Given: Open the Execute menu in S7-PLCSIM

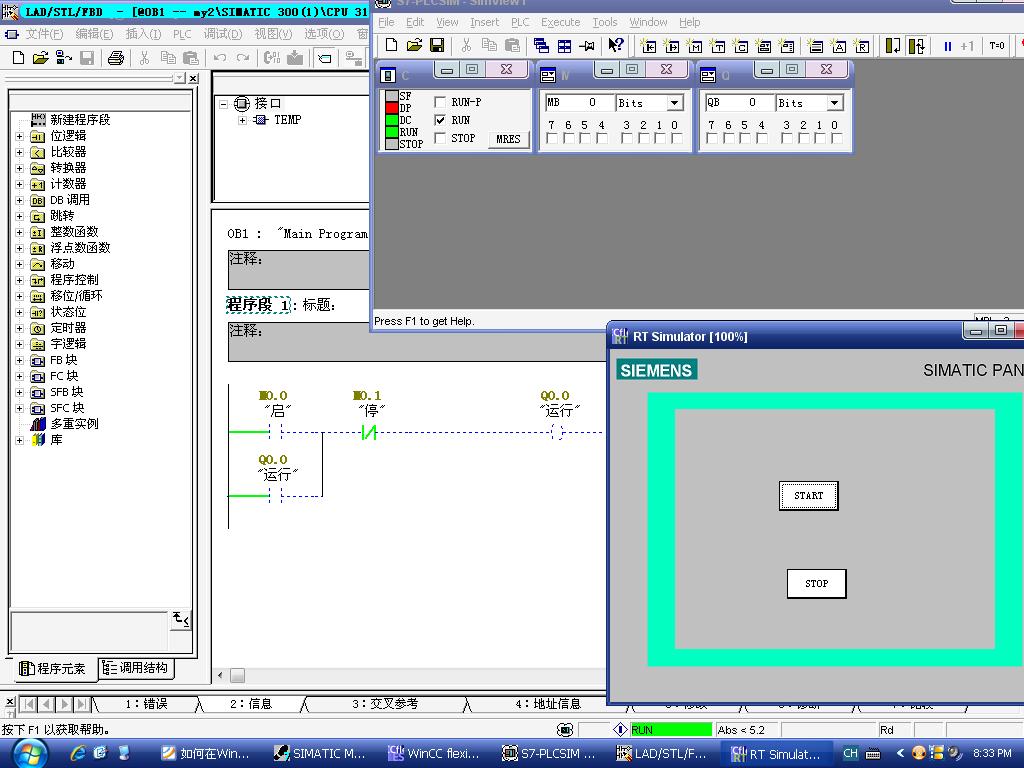Looking at the screenshot, I should 560,22.
